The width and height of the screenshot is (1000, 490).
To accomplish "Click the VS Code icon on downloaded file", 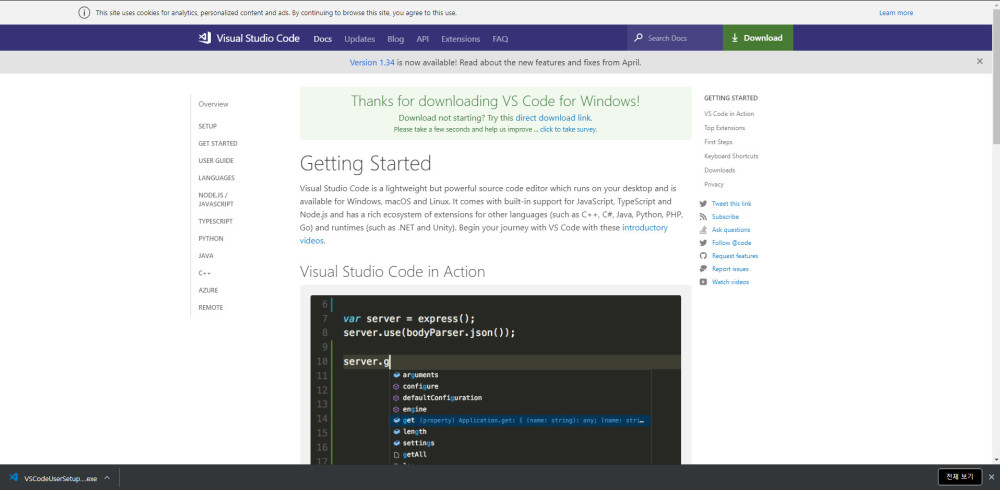I will pyautogui.click(x=13, y=477).
